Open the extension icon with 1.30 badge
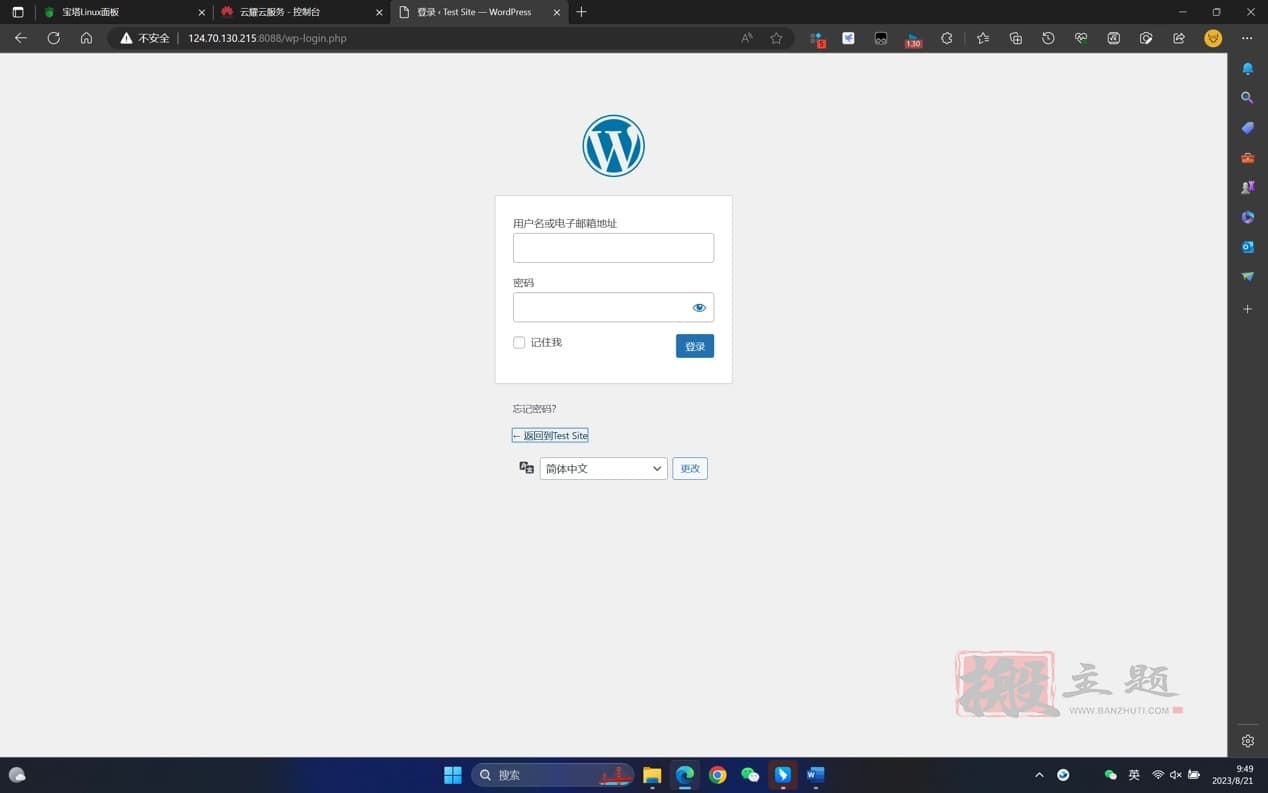 (913, 38)
